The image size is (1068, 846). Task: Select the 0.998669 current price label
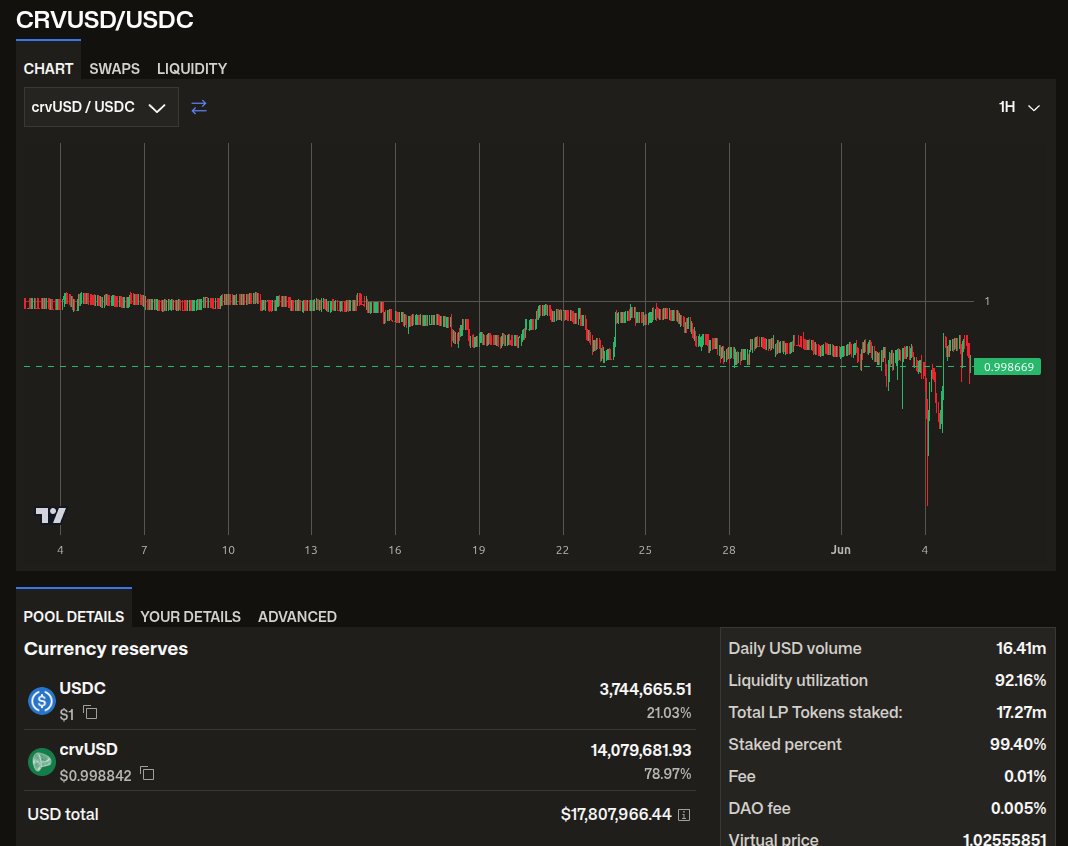pyautogui.click(x=1008, y=367)
